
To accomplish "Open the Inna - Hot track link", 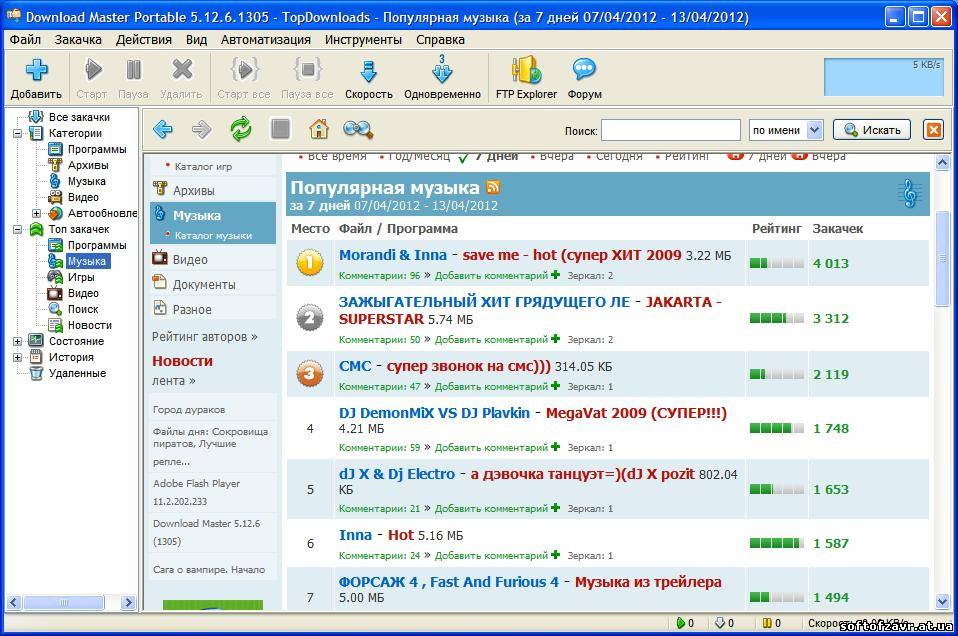I will (376, 535).
